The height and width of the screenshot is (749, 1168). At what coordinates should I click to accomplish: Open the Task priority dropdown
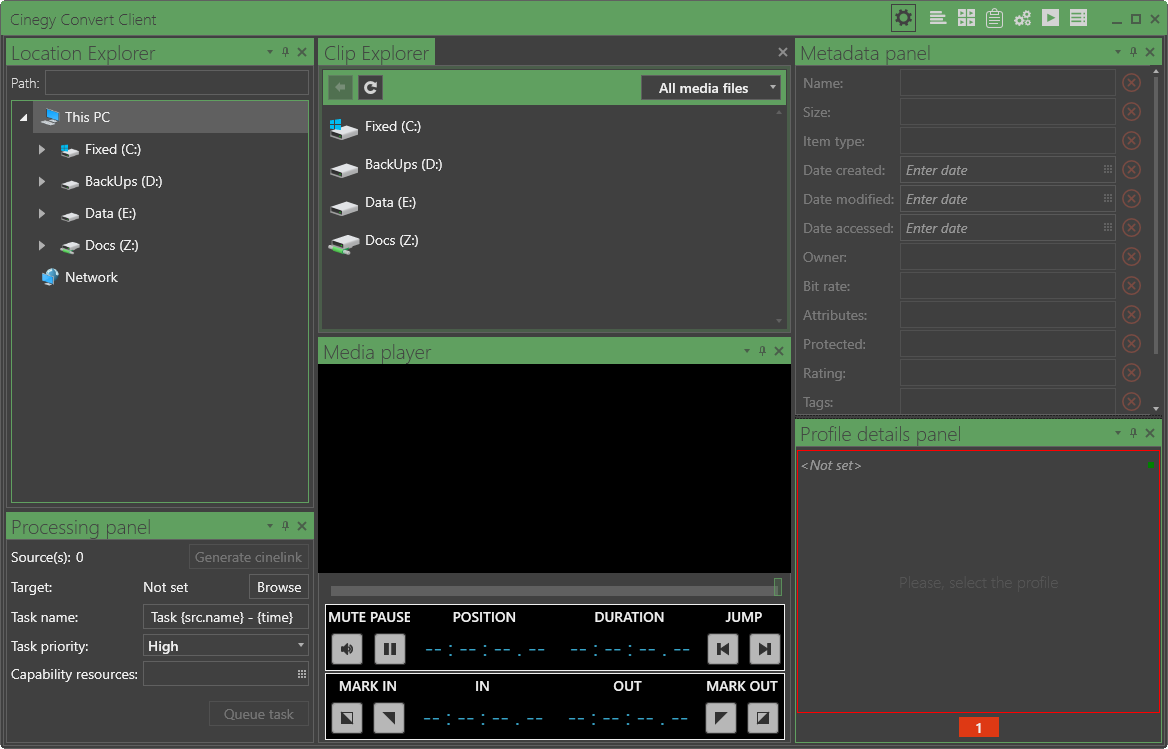tap(226, 646)
